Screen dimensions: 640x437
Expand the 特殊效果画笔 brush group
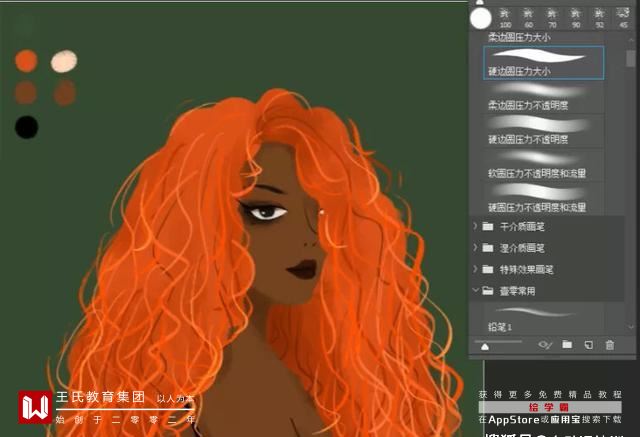475,269
